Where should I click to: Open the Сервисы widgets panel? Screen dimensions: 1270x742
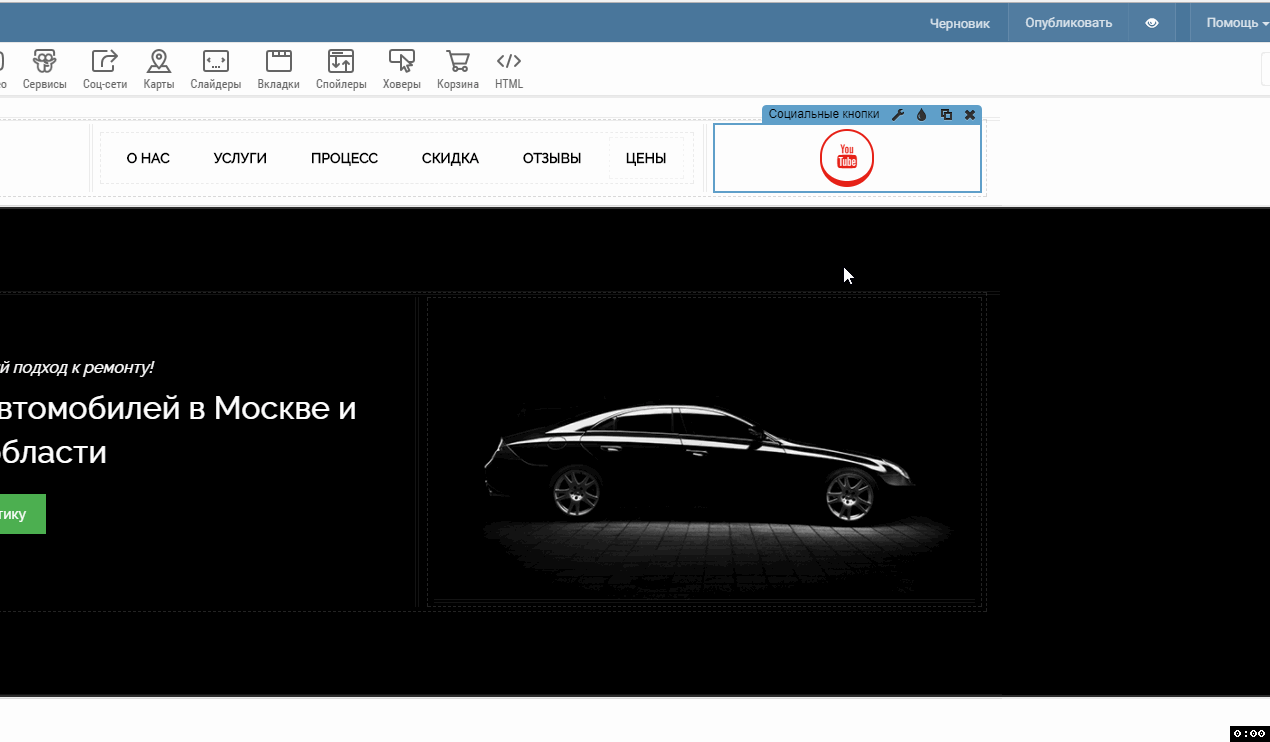click(x=44, y=70)
